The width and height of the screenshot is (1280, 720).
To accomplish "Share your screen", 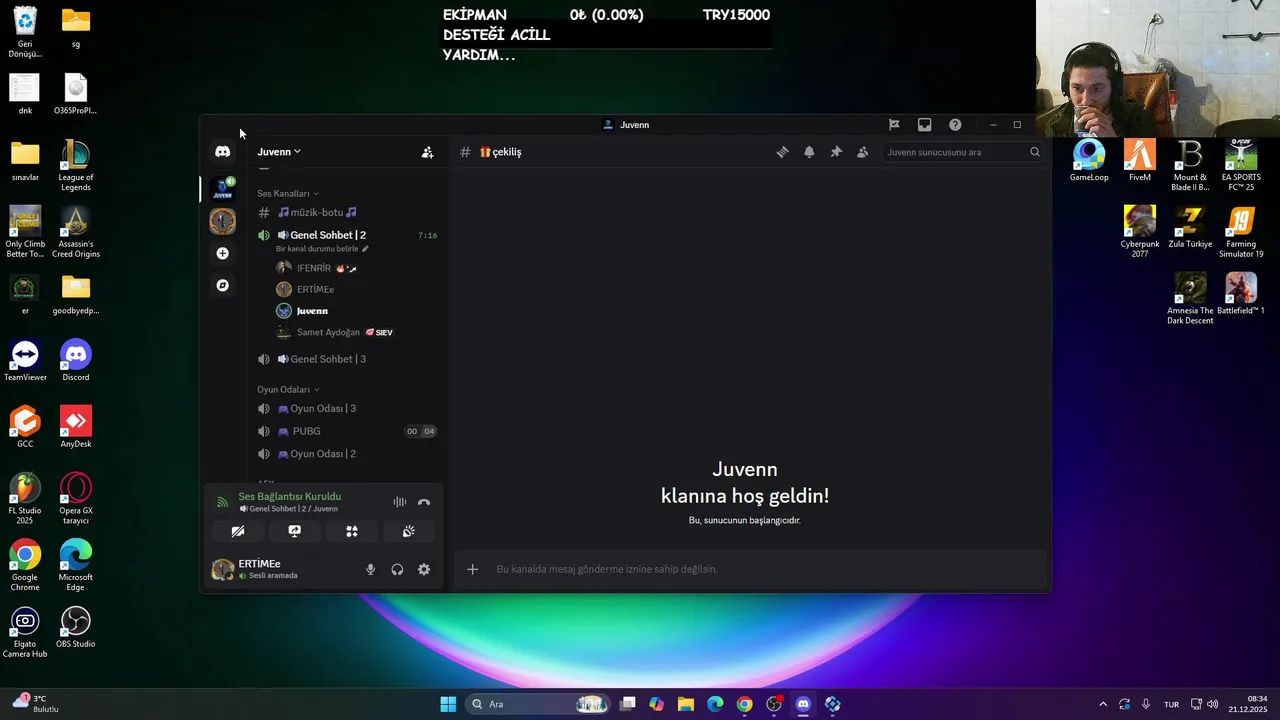I will click(294, 531).
